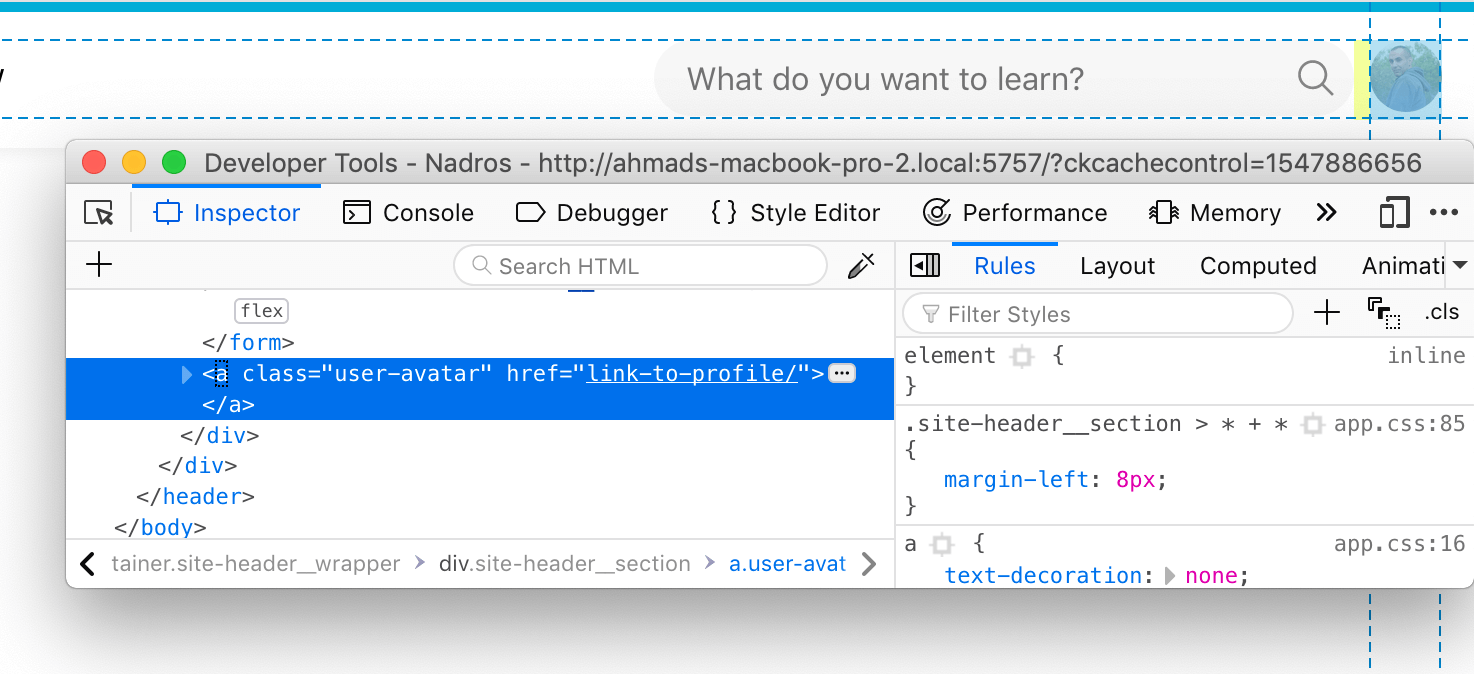
Task: Add a new CSS rule with plus icon
Action: click(x=1326, y=313)
